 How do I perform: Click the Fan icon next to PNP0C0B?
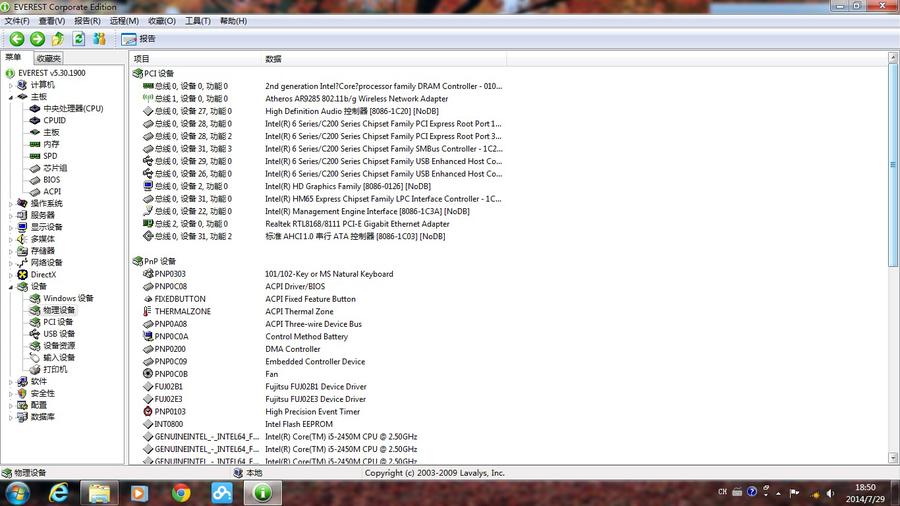tap(148, 374)
